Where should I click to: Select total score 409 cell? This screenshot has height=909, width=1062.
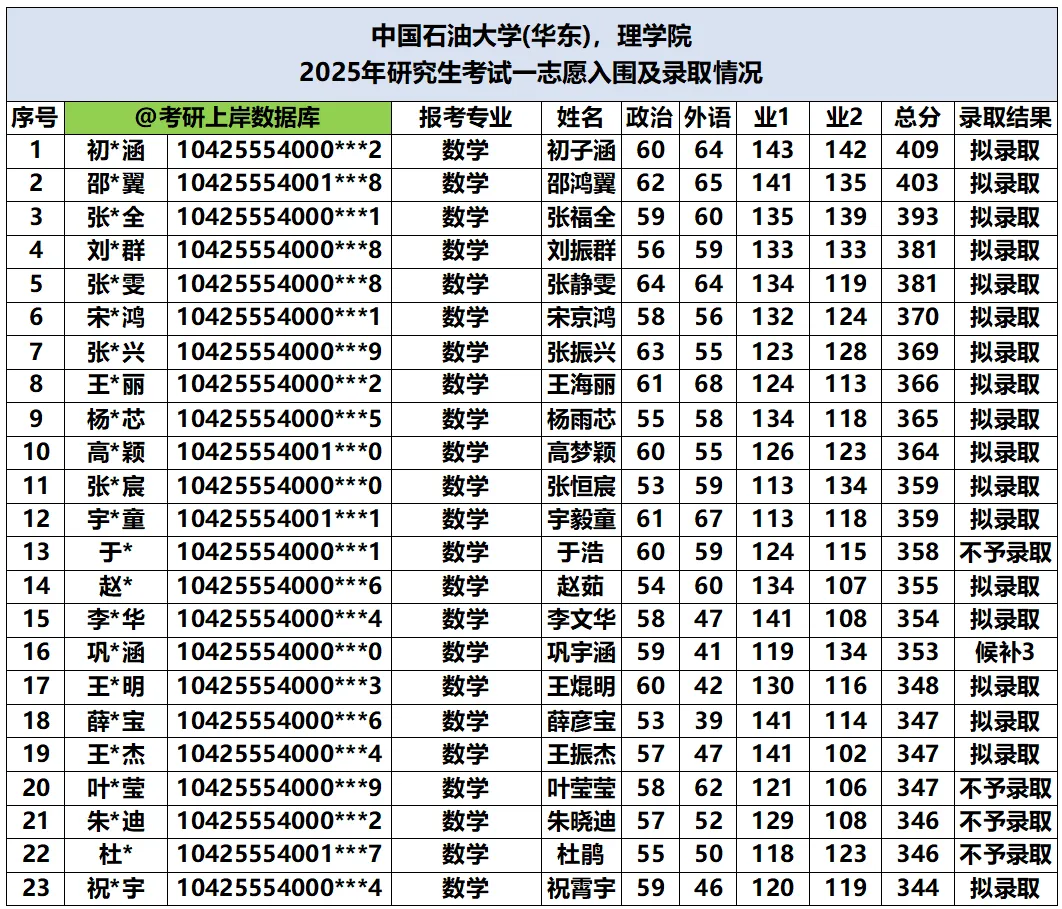pos(917,150)
